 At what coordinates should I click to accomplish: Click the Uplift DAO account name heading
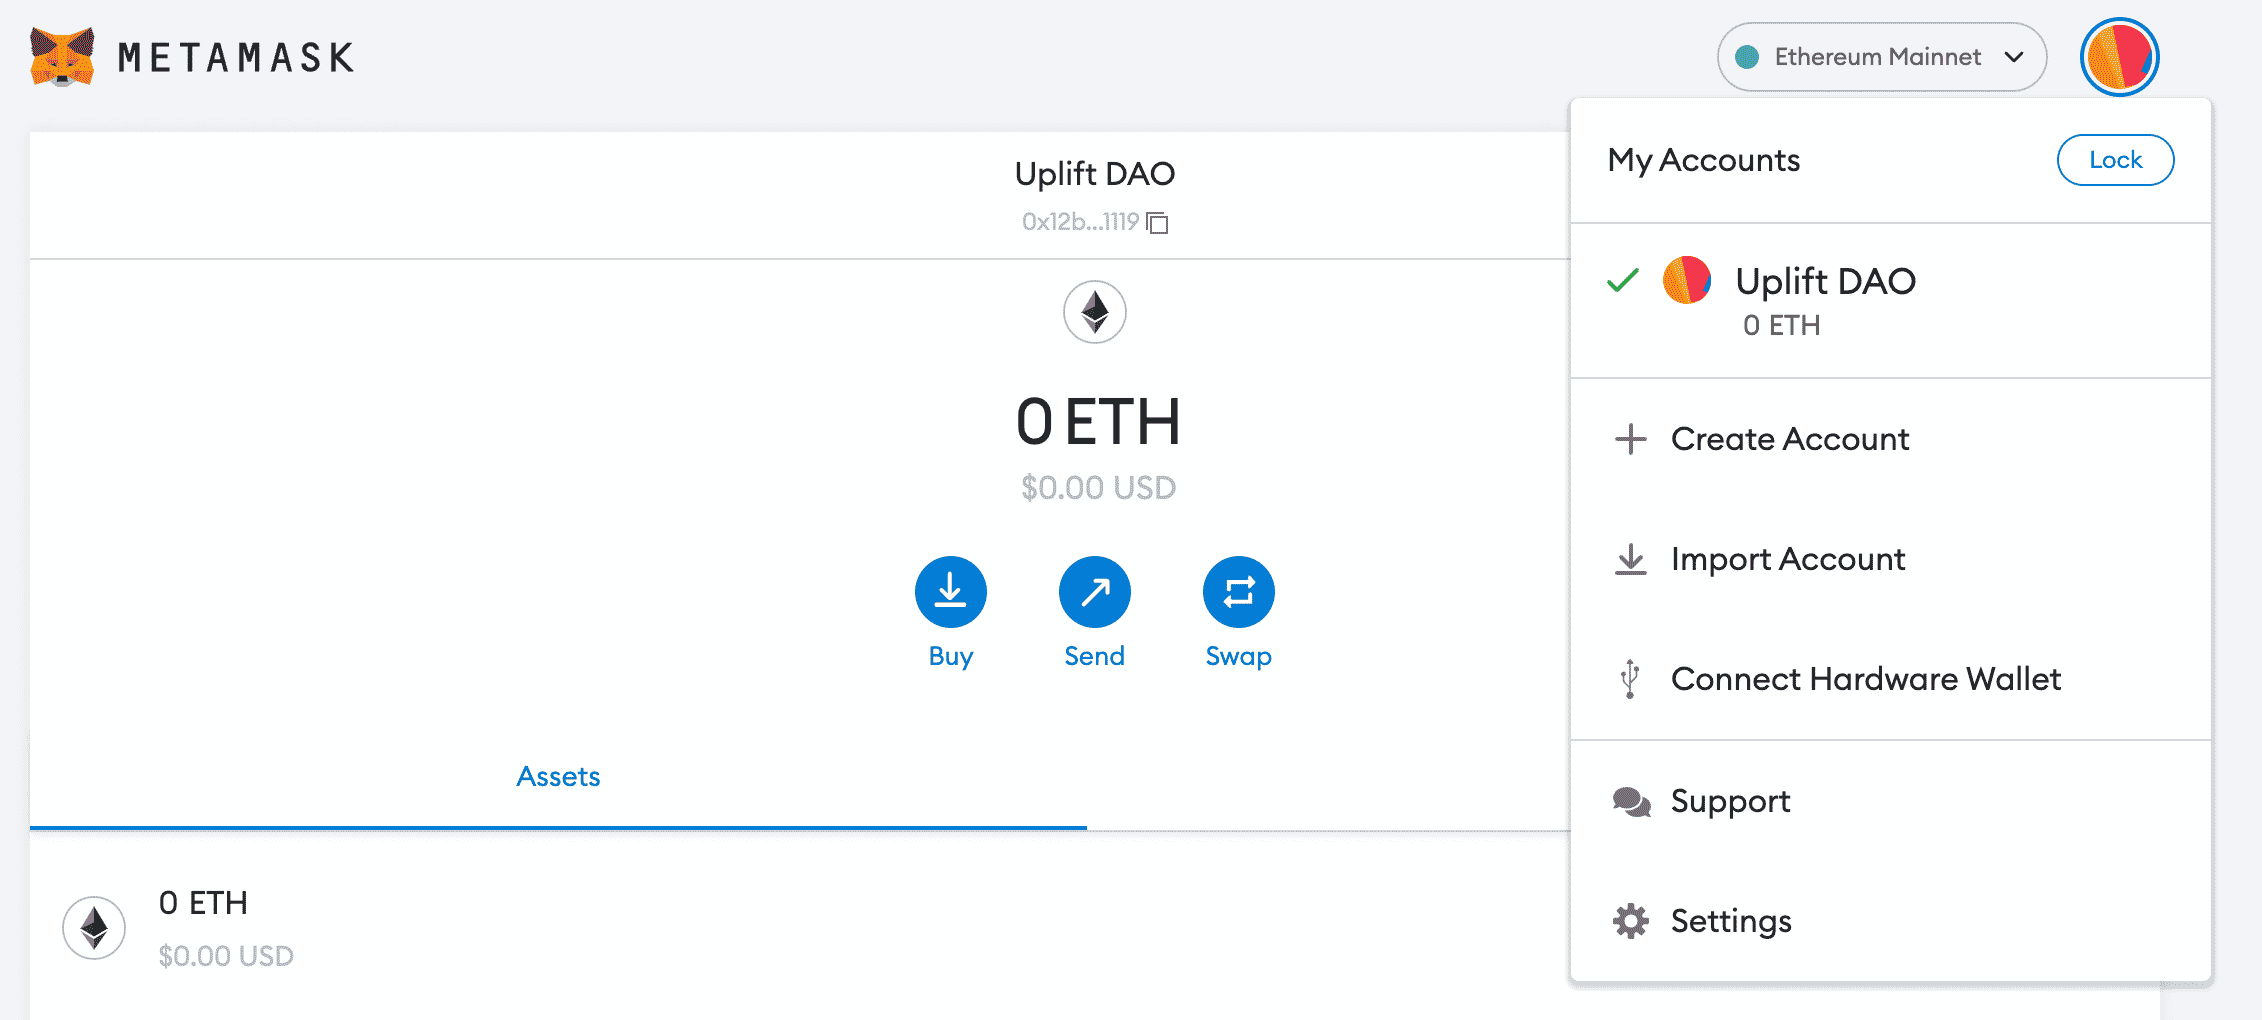coord(1095,174)
